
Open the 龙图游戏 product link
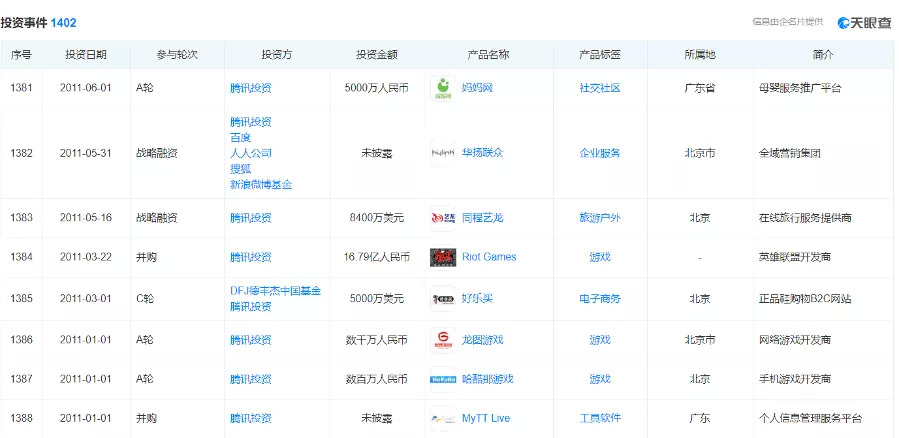(483, 340)
